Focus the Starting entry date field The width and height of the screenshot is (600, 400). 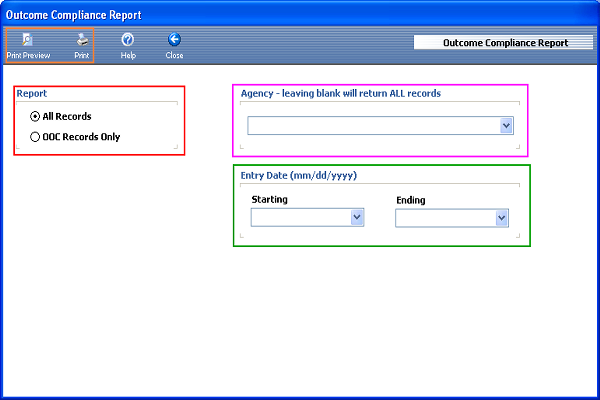coord(299,217)
